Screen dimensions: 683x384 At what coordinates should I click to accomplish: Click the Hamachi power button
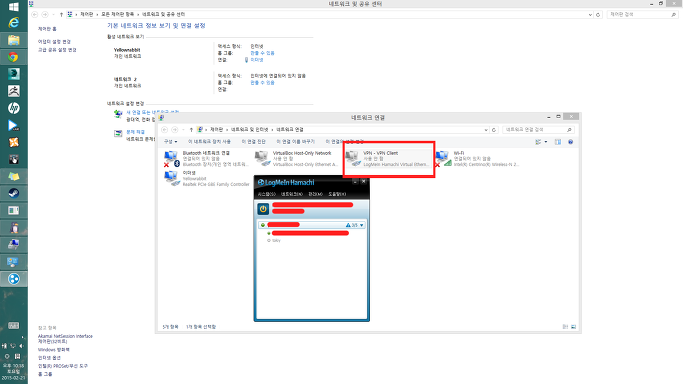click(x=263, y=209)
